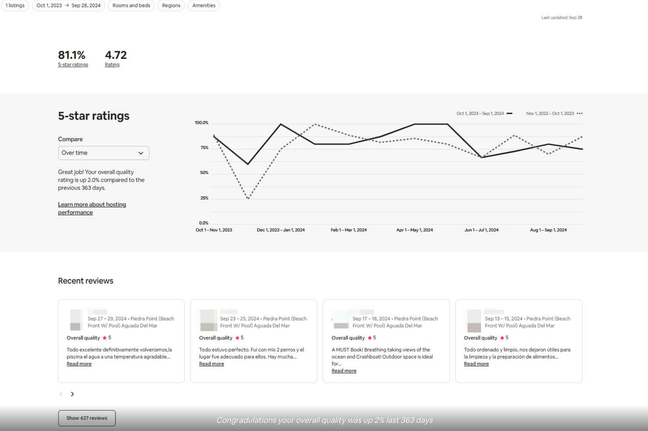This screenshot has height=431, width=648.
Task: Switch to the Rating metric tab
Action: [x=115, y=58]
